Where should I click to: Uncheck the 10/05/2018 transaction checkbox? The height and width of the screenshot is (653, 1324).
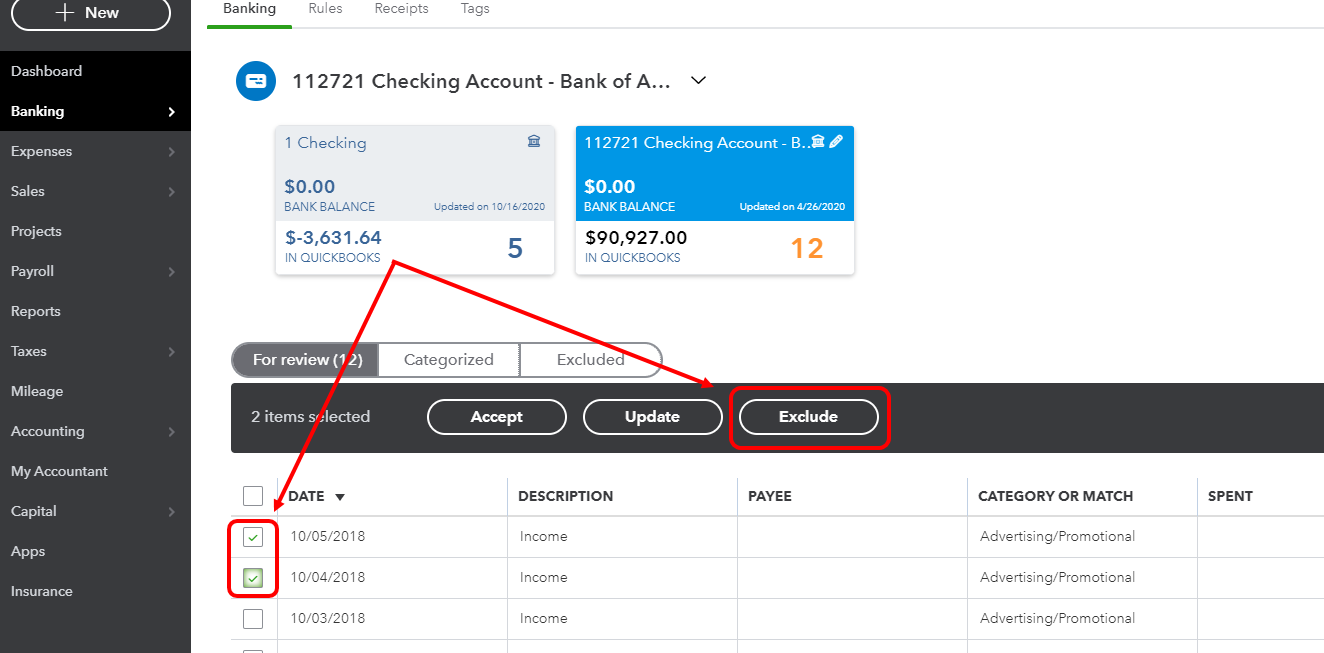[x=252, y=536]
